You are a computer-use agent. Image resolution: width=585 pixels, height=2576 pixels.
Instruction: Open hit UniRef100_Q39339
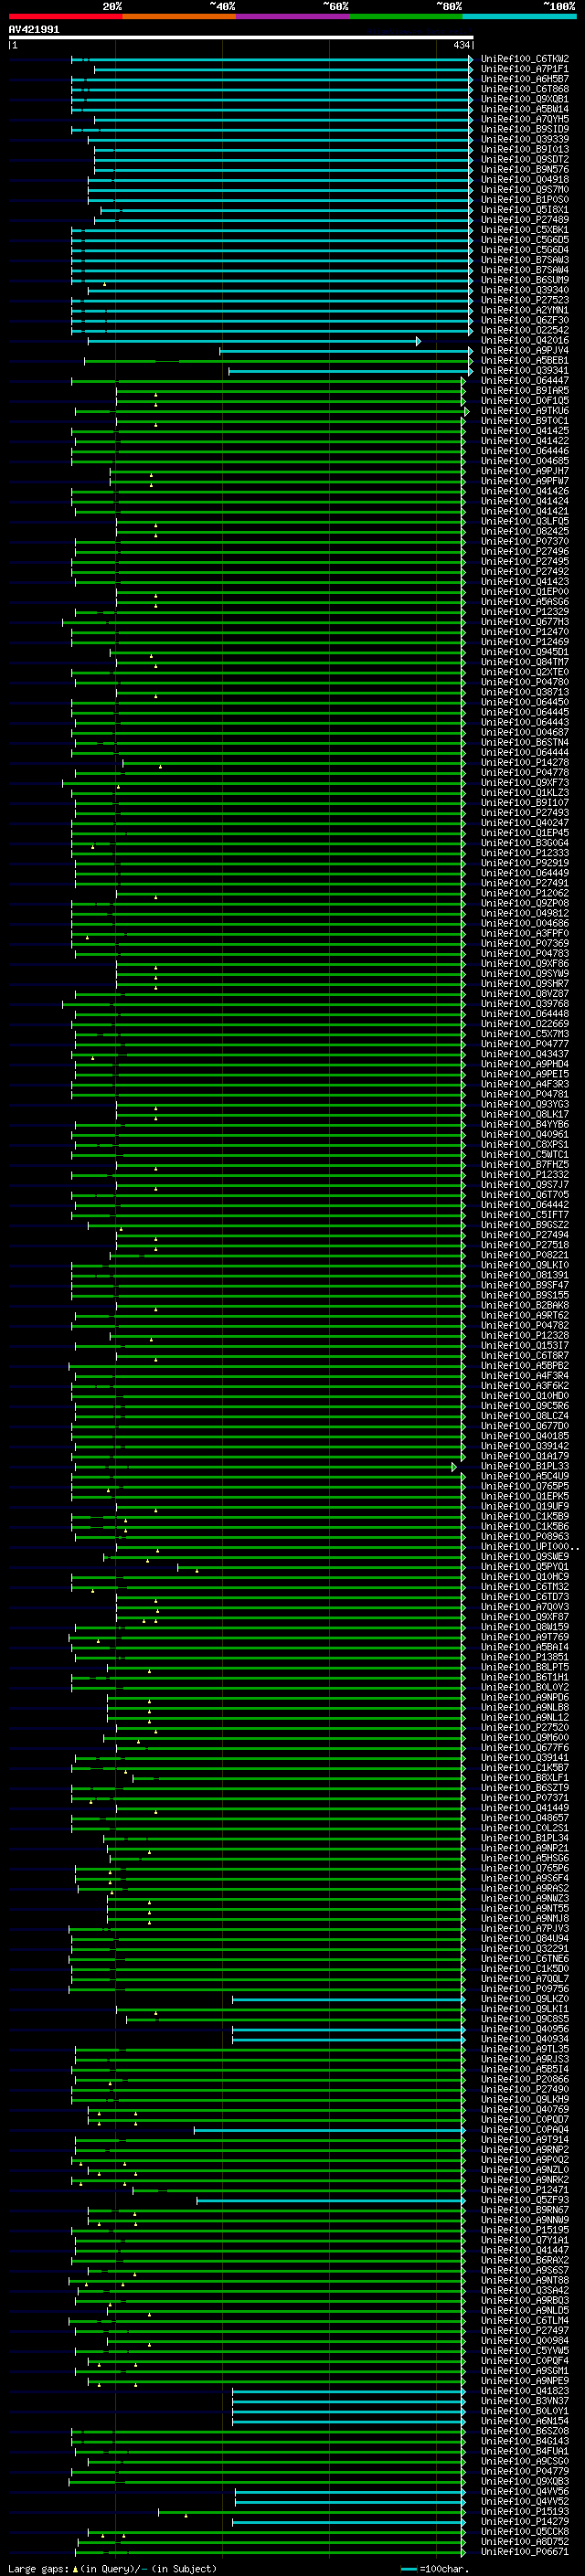coord(525,139)
